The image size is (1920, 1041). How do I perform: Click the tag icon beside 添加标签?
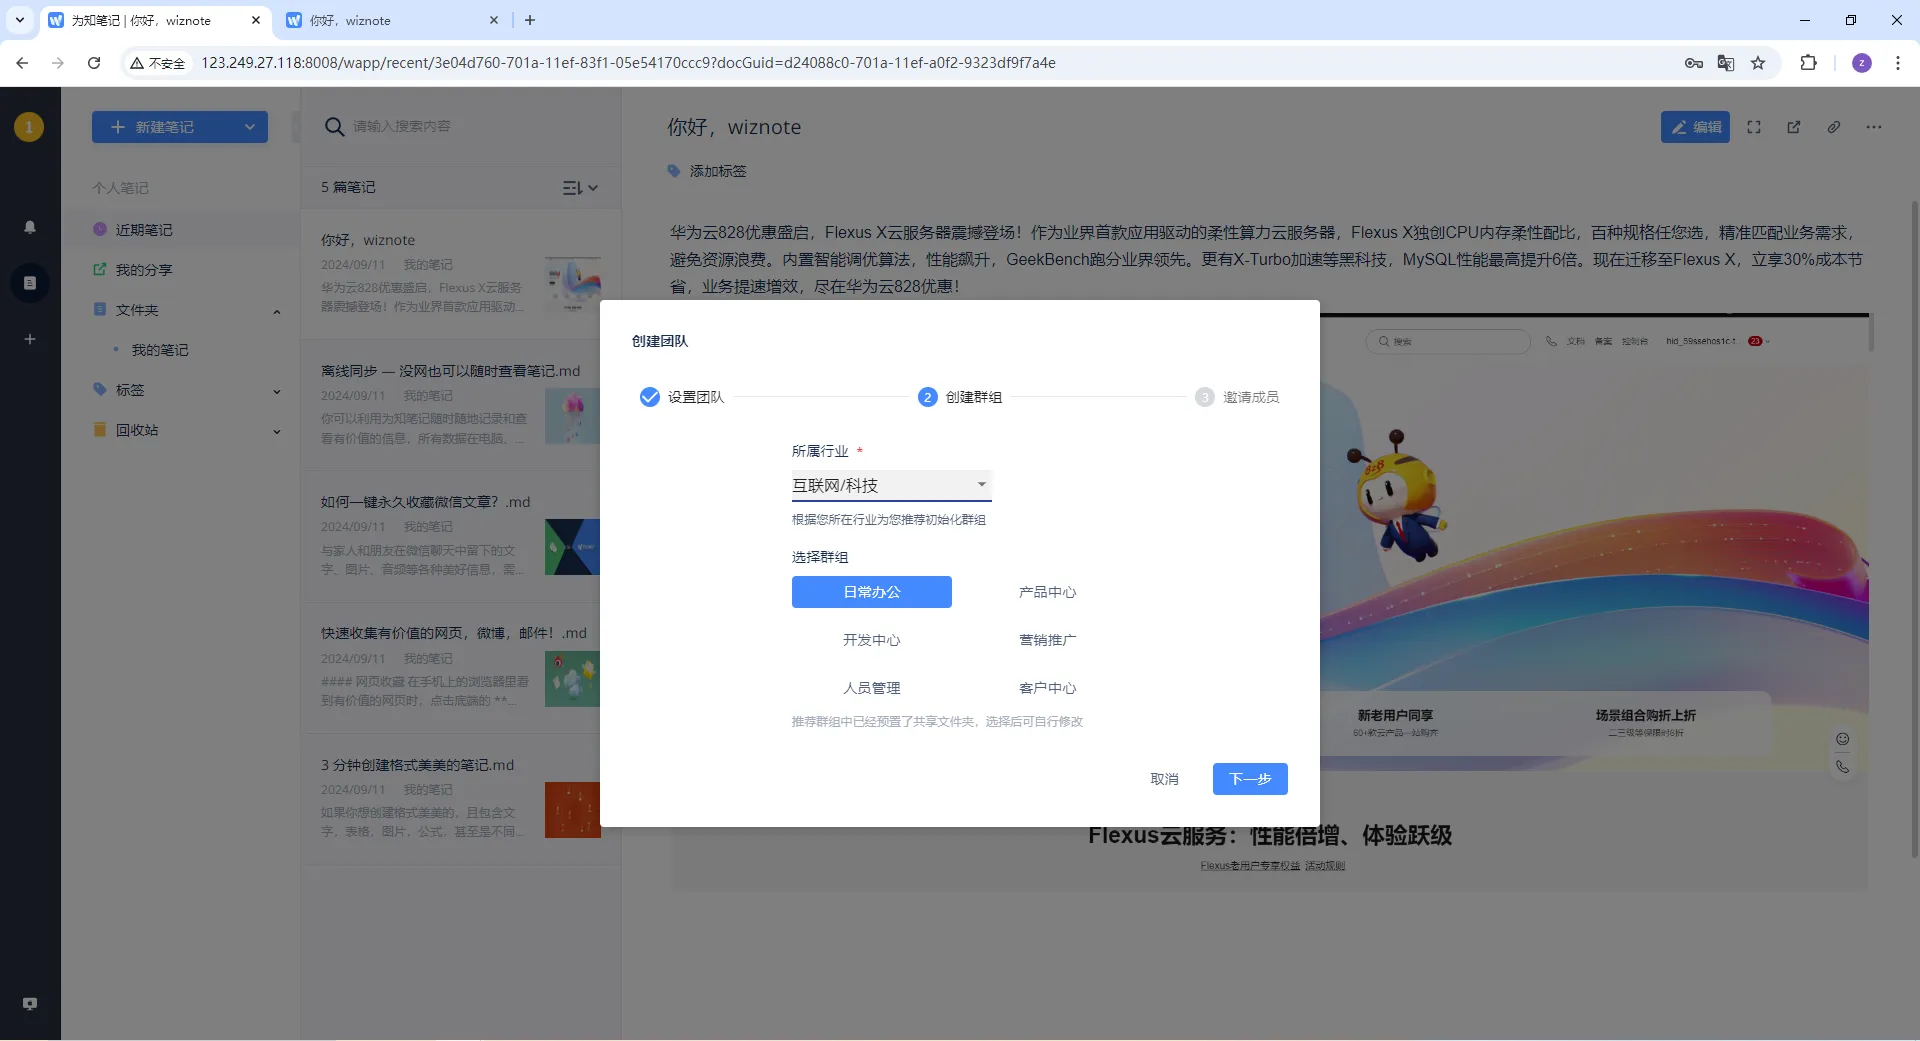(674, 171)
